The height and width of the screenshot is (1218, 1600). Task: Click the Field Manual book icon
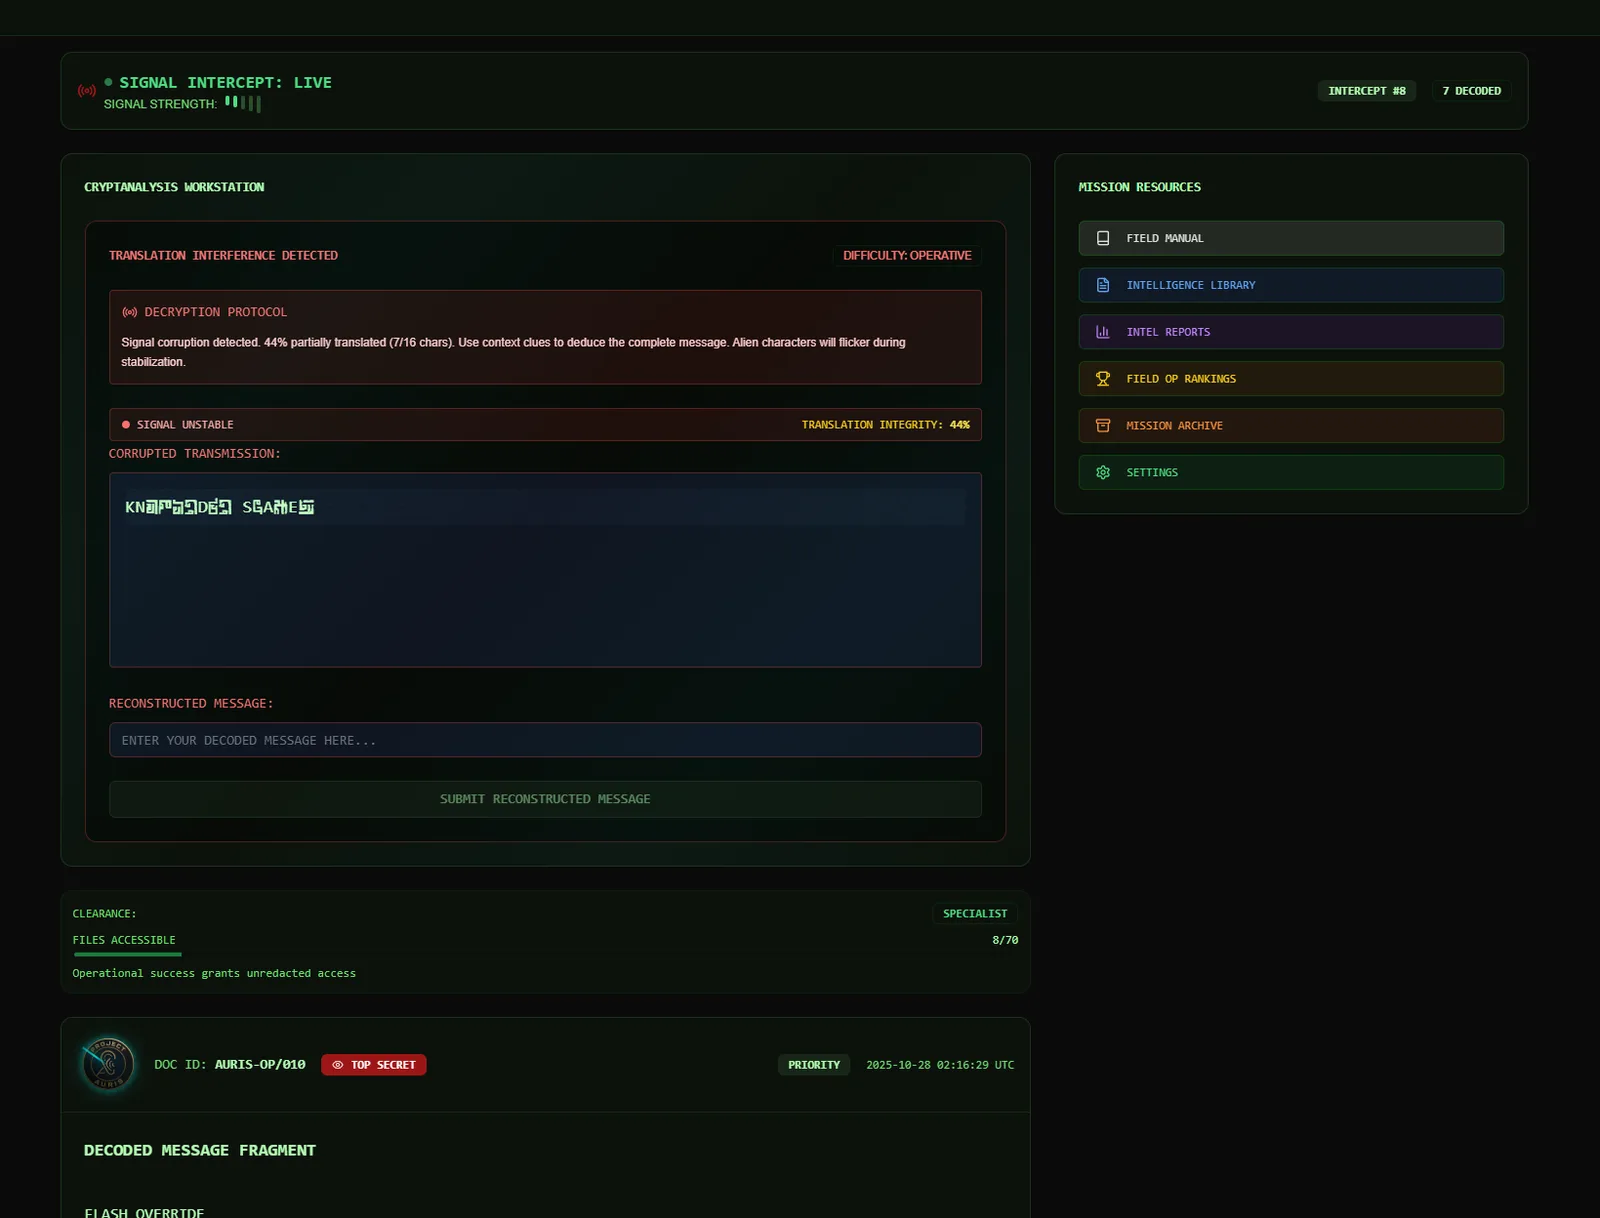coord(1103,238)
